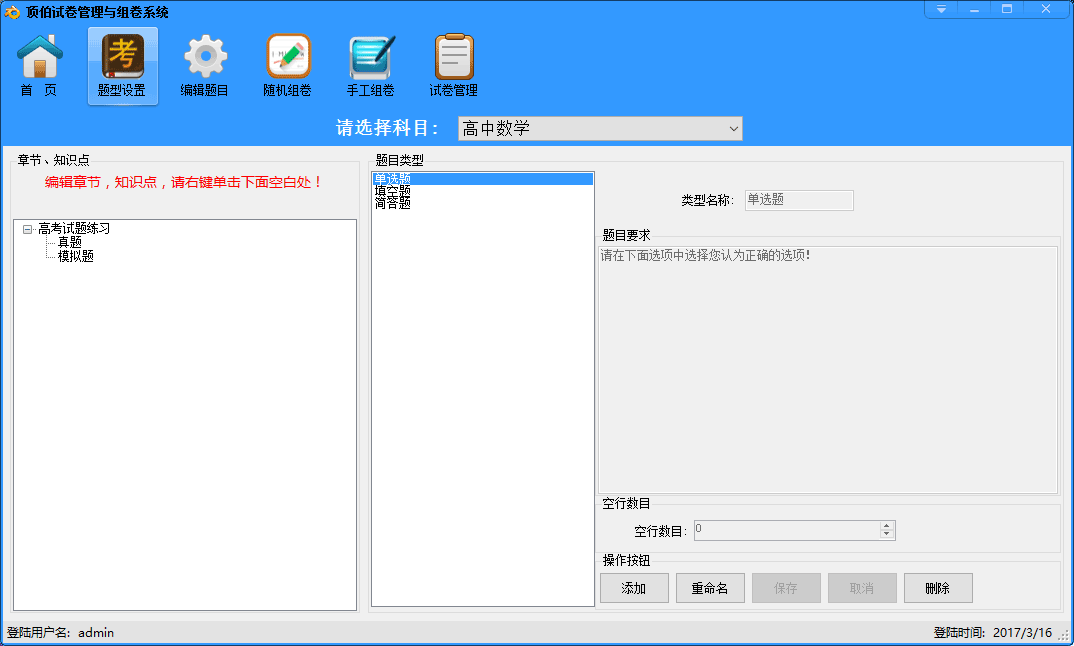Screen dimensions: 1074x646
Task: Maximize the window
Action: click(1007, 9)
